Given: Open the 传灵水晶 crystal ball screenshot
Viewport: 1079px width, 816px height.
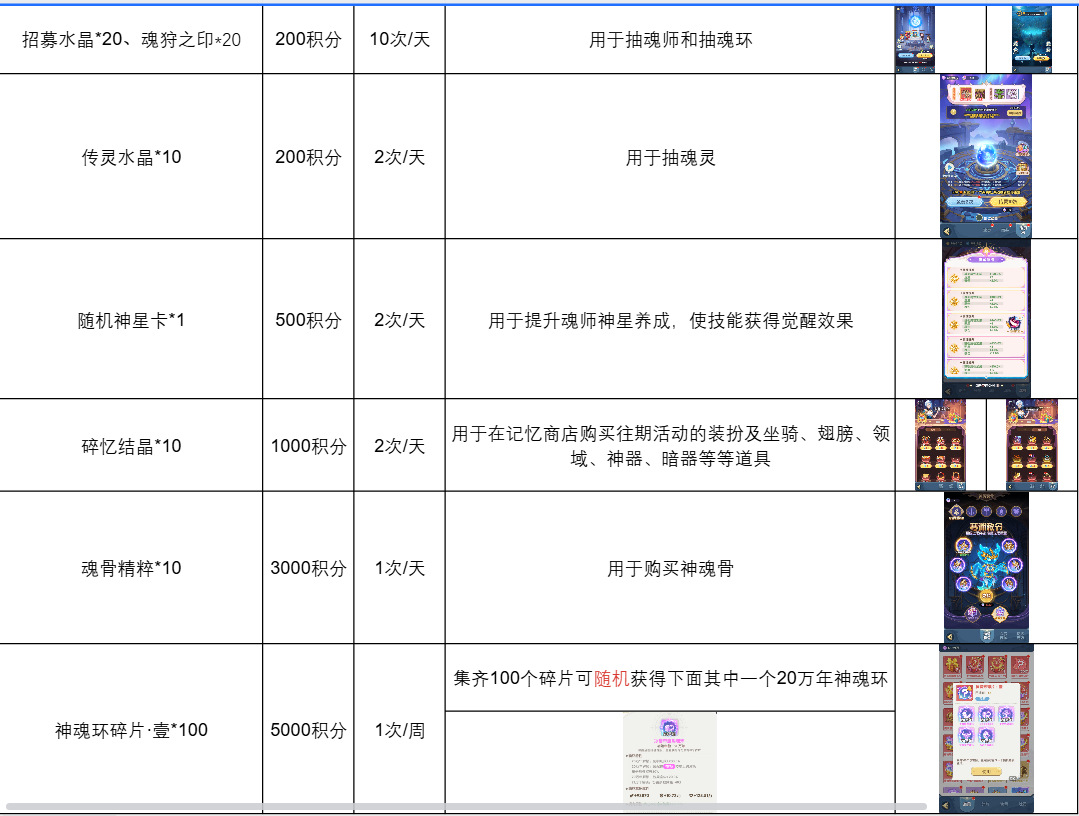Looking at the screenshot, I should [x=986, y=156].
